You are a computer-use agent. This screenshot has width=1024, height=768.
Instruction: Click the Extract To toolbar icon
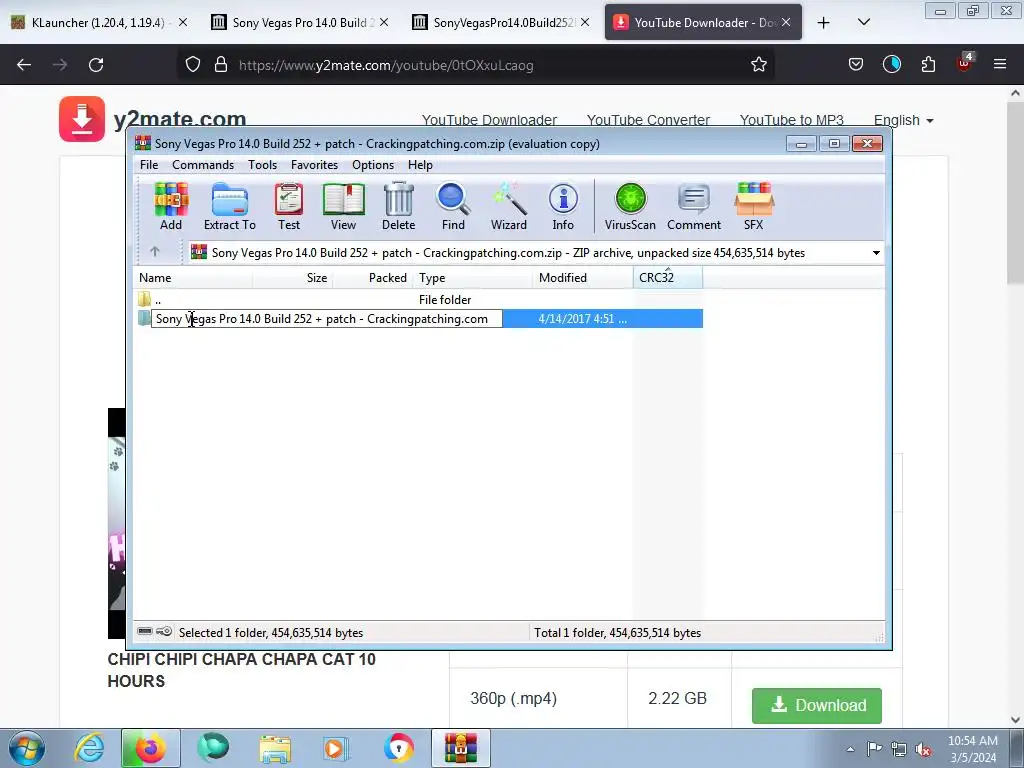[230, 206]
